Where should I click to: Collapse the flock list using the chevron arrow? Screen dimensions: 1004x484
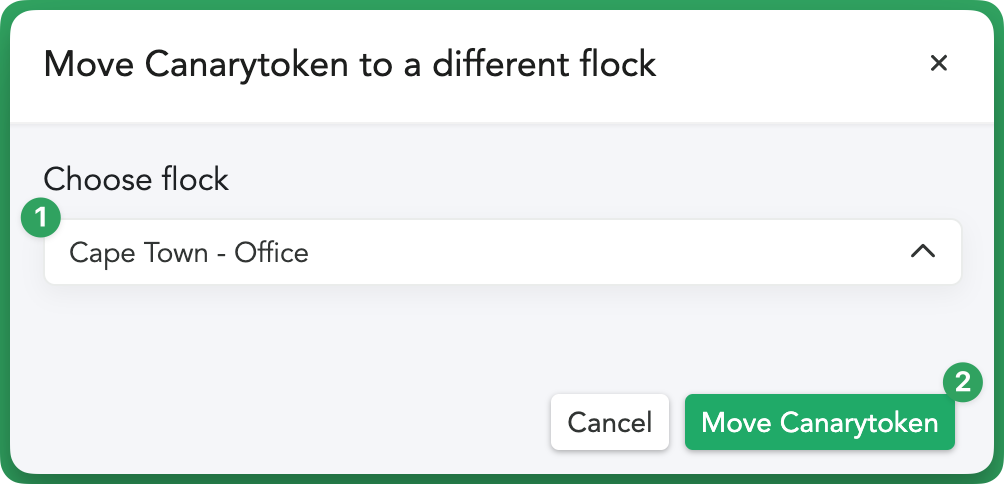tap(923, 252)
